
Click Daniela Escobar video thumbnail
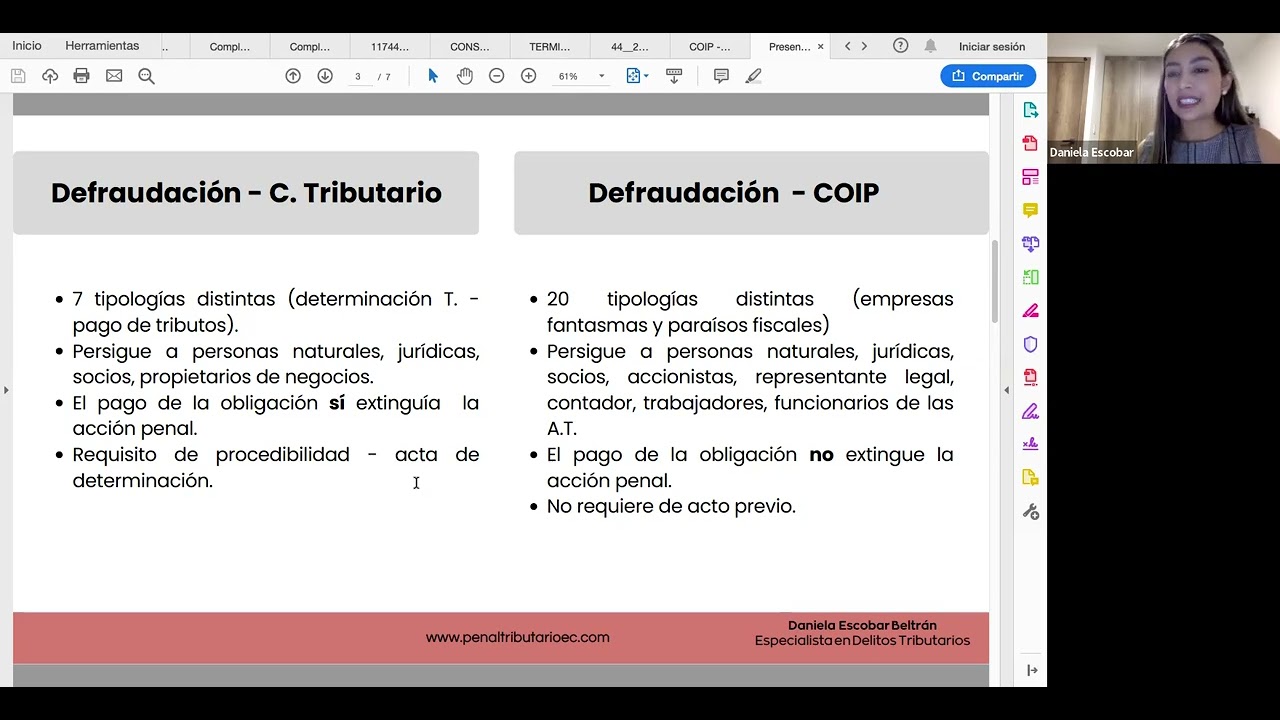coord(1163,98)
